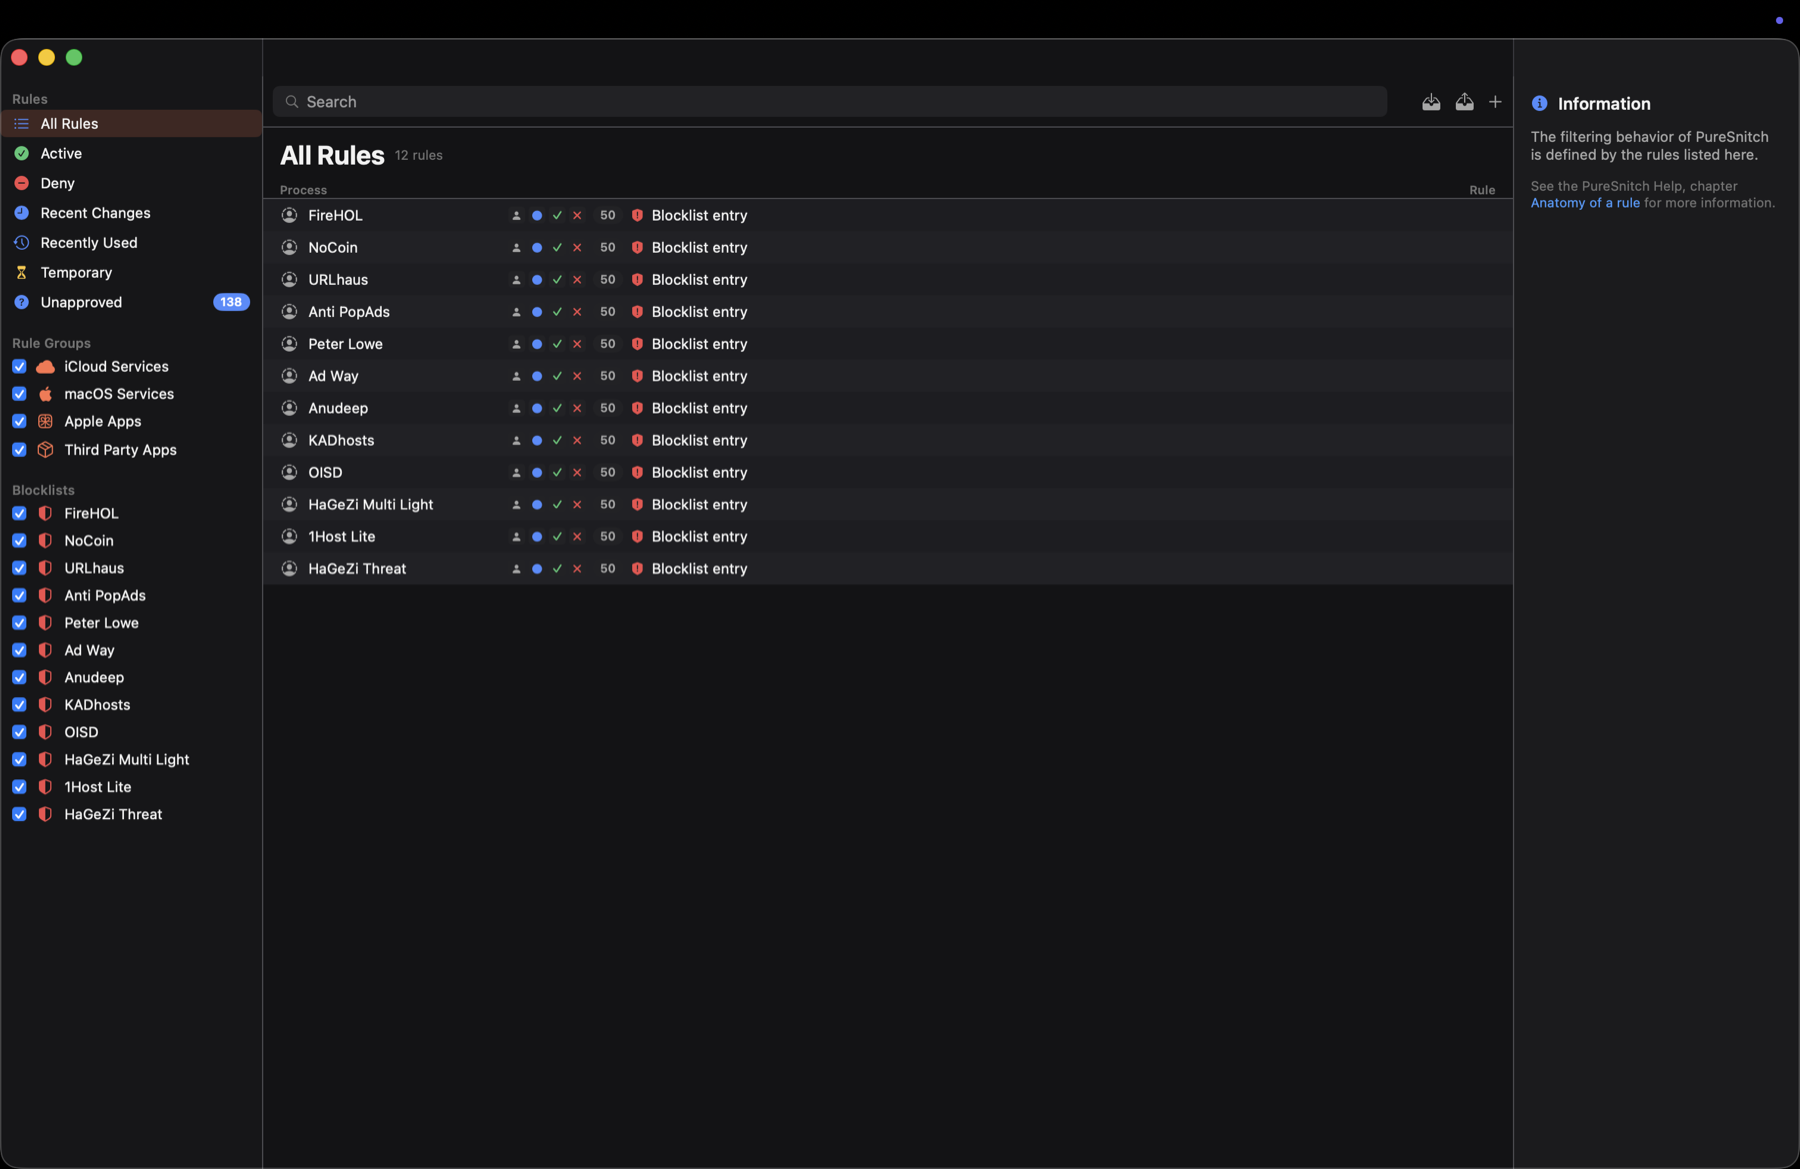Click the Unapproved question mark icon
This screenshot has width=1800, height=1169.
point(21,302)
